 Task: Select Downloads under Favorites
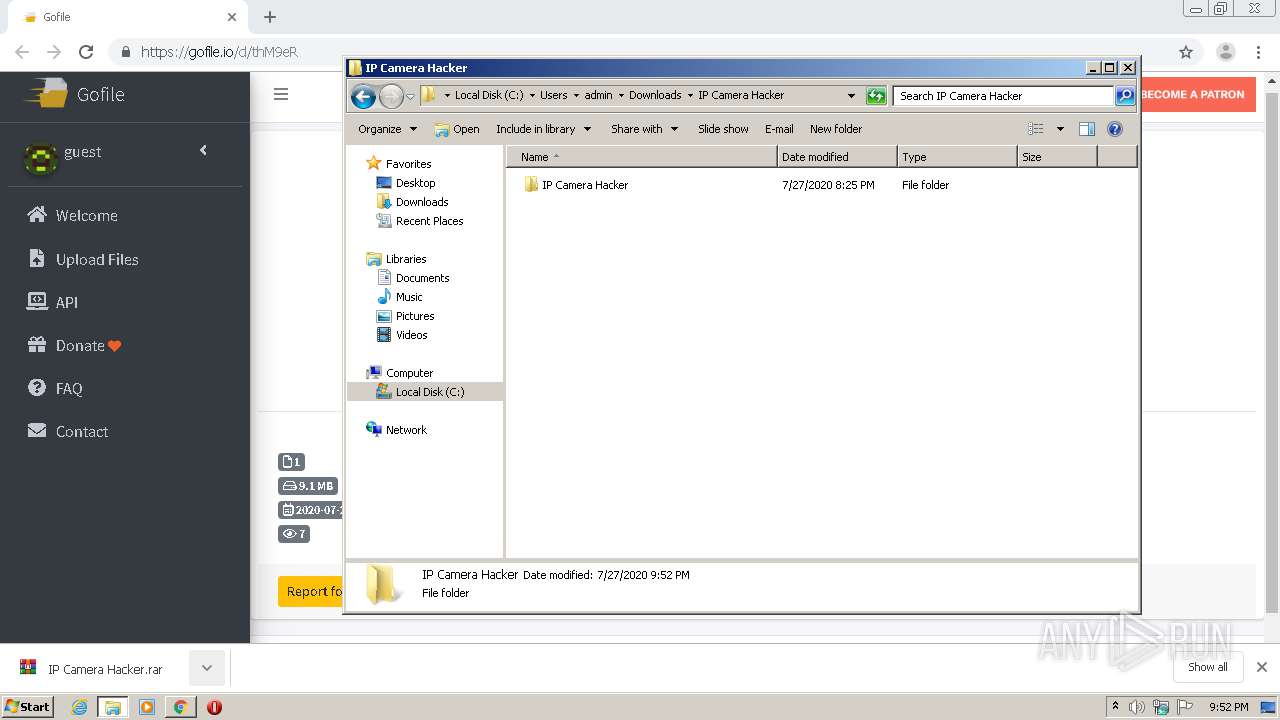[412, 202]
